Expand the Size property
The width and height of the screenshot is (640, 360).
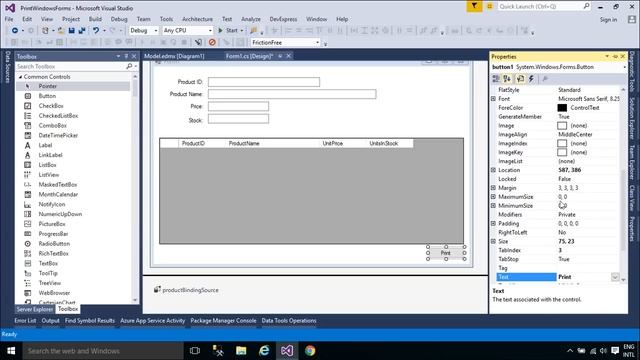click(493, 241)
